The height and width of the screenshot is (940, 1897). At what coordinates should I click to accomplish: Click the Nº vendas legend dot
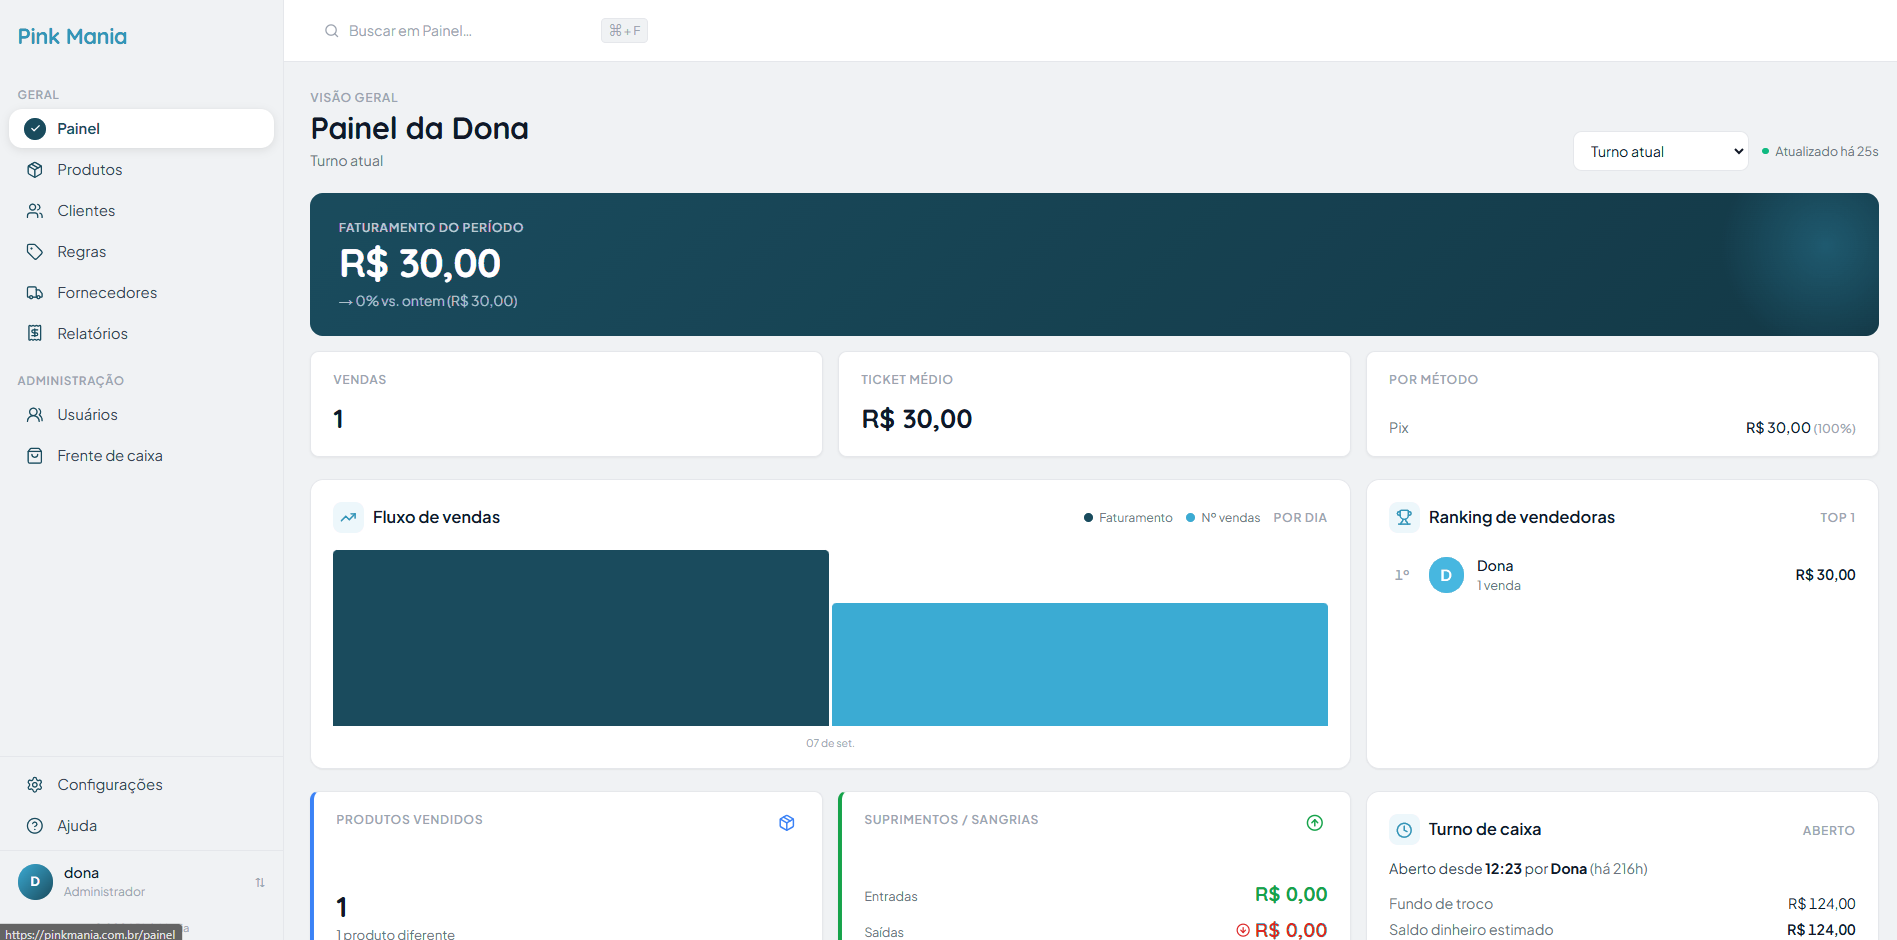[x=1190, y=518]
